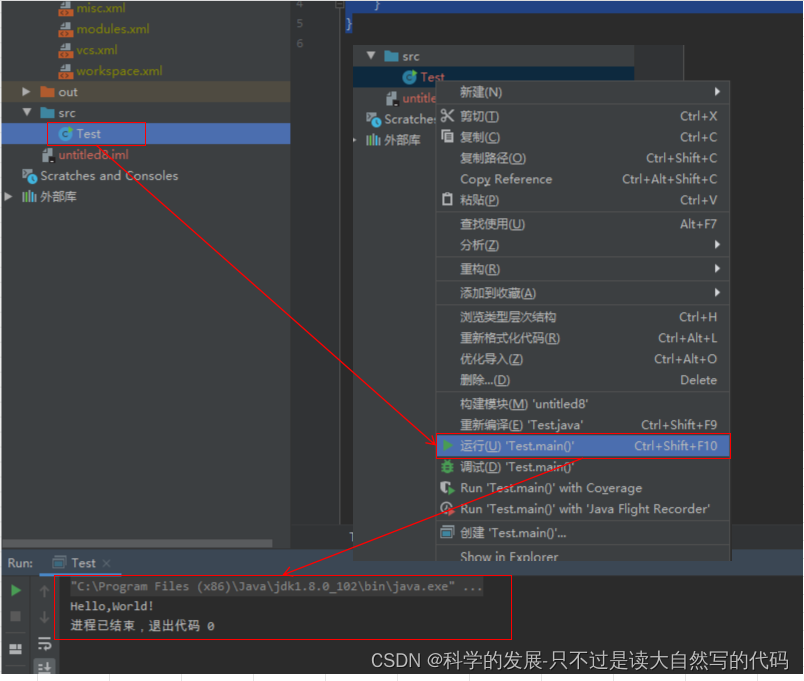Collapse the src folder in left project tree

pos(27,112)
